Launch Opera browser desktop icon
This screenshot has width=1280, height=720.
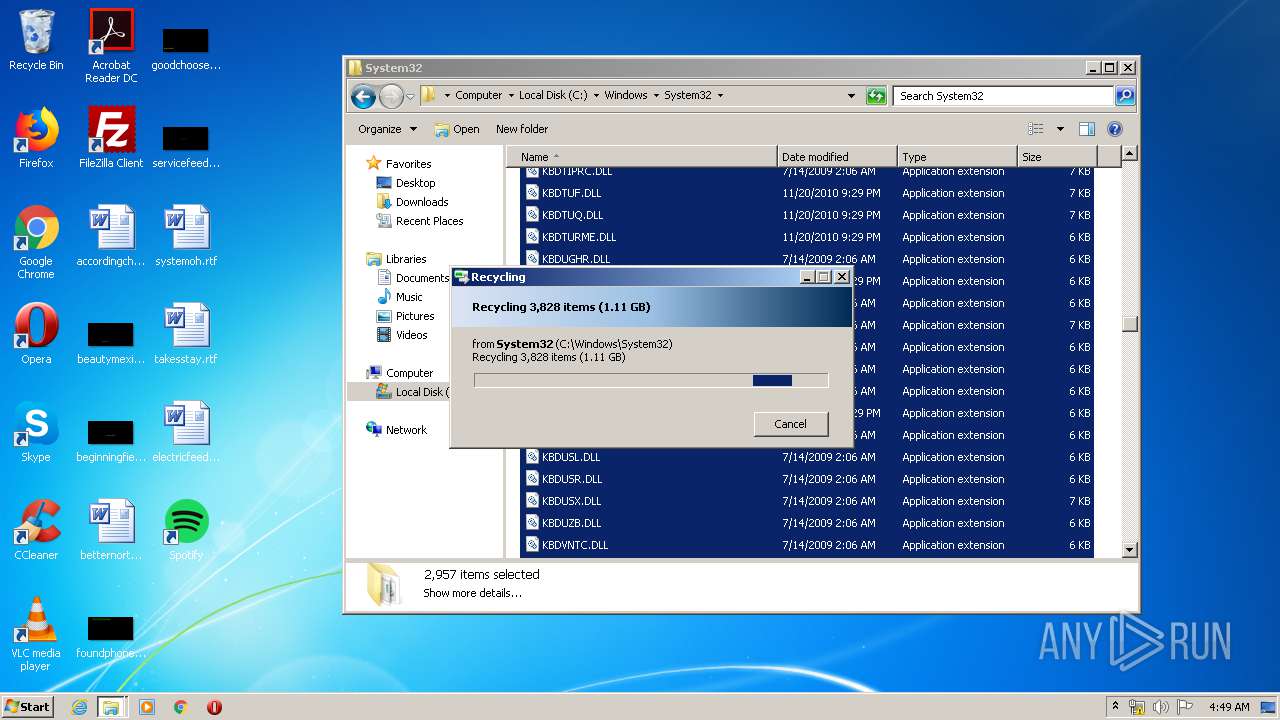pos(36,335)
